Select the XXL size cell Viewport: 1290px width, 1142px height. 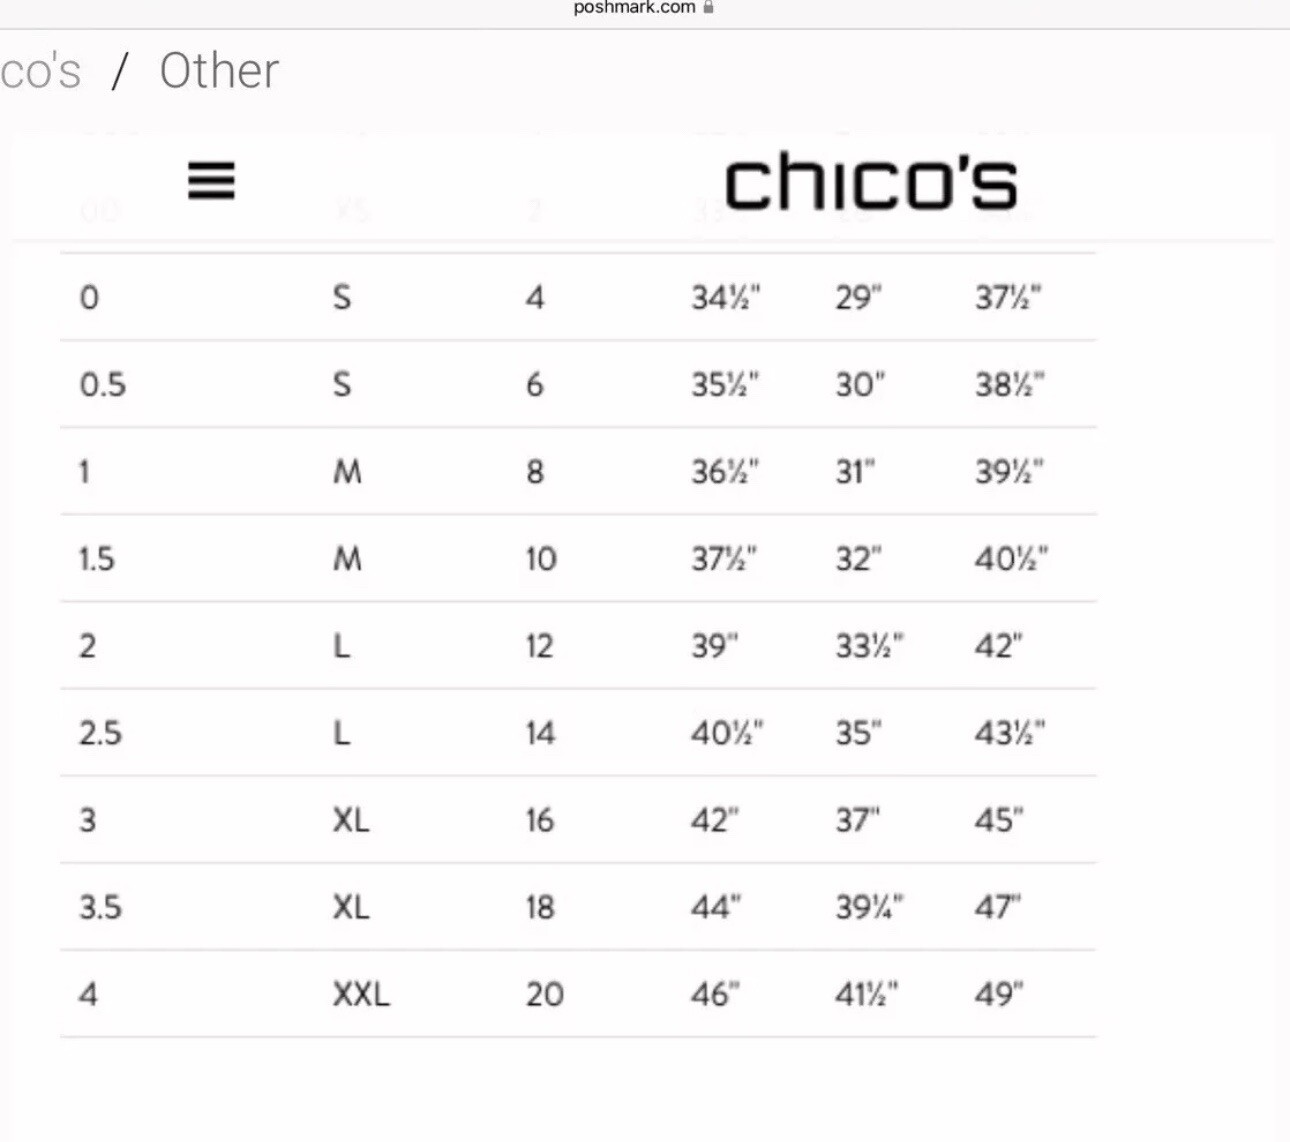(361, 994)
